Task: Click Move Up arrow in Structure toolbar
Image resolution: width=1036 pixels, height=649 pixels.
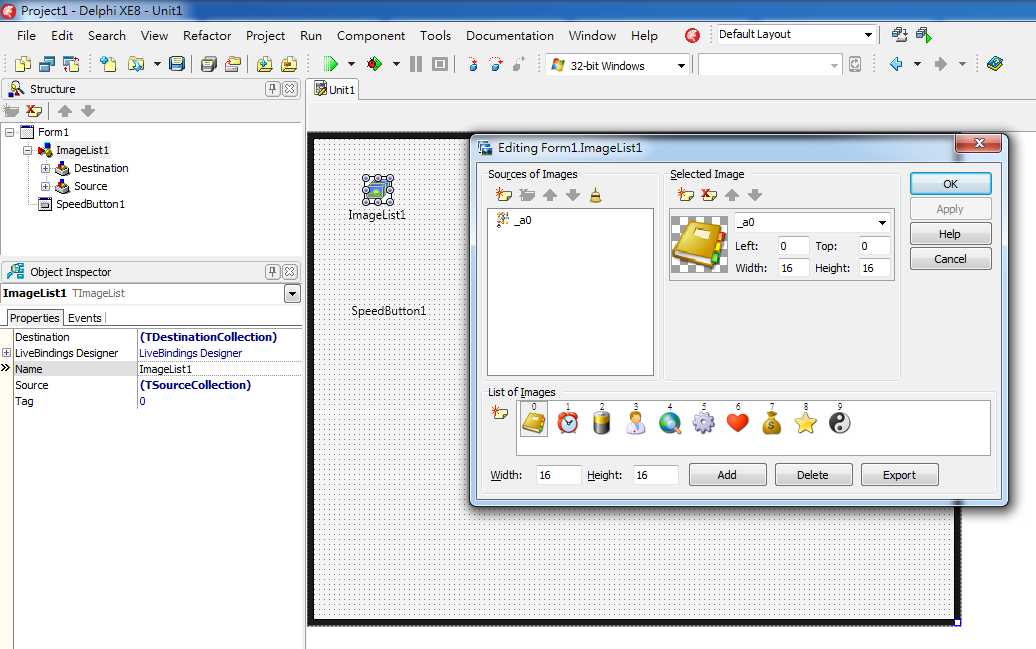Action: (x=65, y=111)
